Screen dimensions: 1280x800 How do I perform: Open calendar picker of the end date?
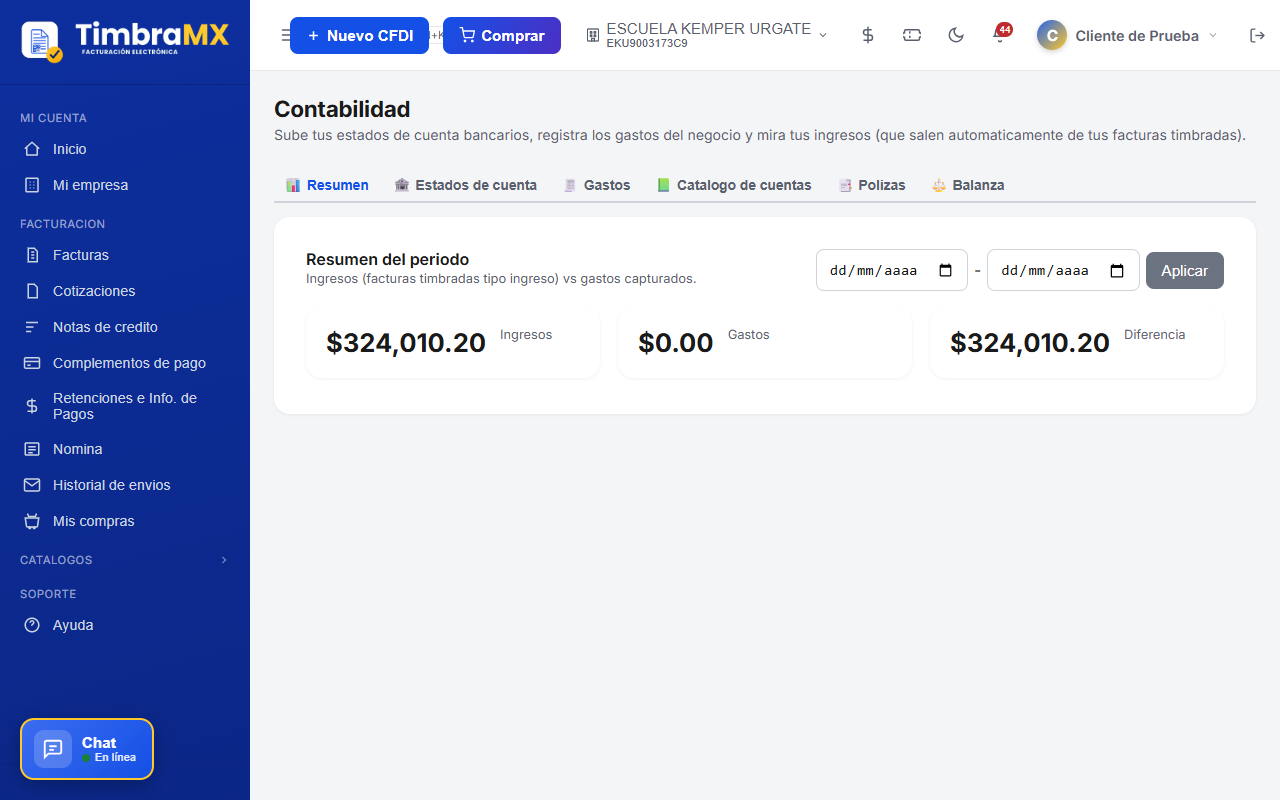pyautogui.click(x=1117, y=271)
